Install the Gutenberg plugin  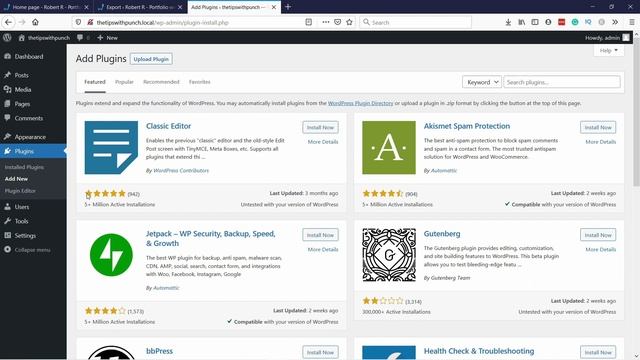coord(598,235)
